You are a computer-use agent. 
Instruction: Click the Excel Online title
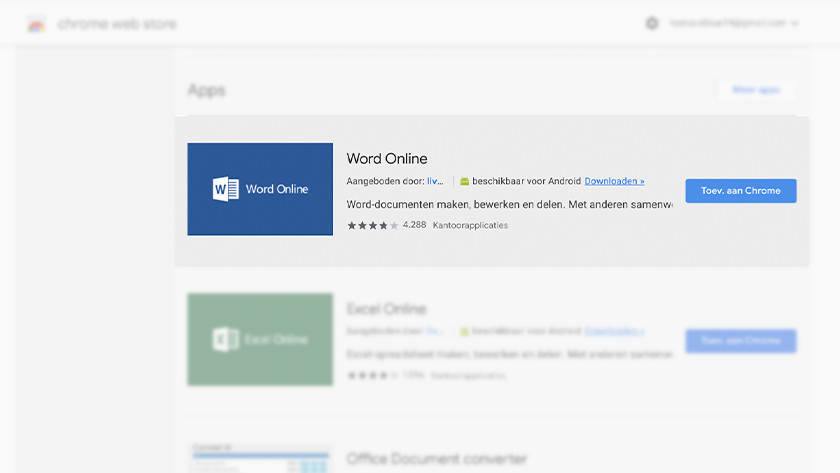[x=386, y=309]
